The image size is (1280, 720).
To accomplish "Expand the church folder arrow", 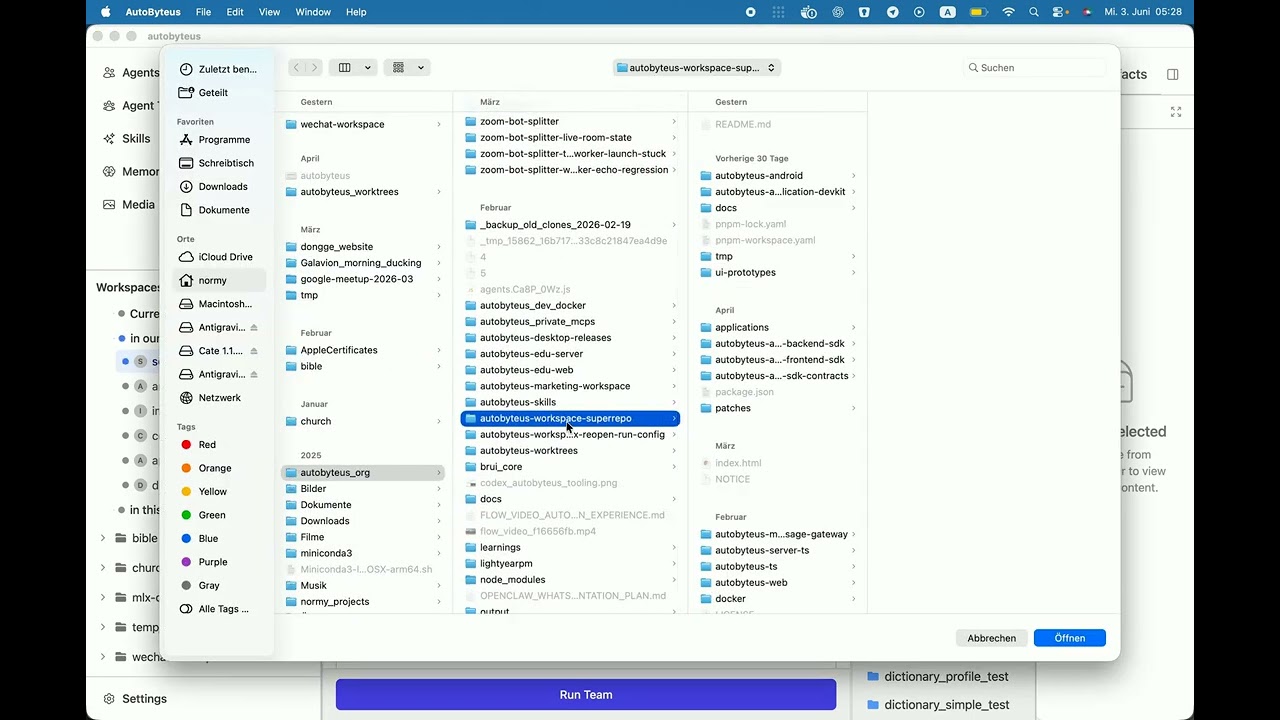I will tap(438, 422).
